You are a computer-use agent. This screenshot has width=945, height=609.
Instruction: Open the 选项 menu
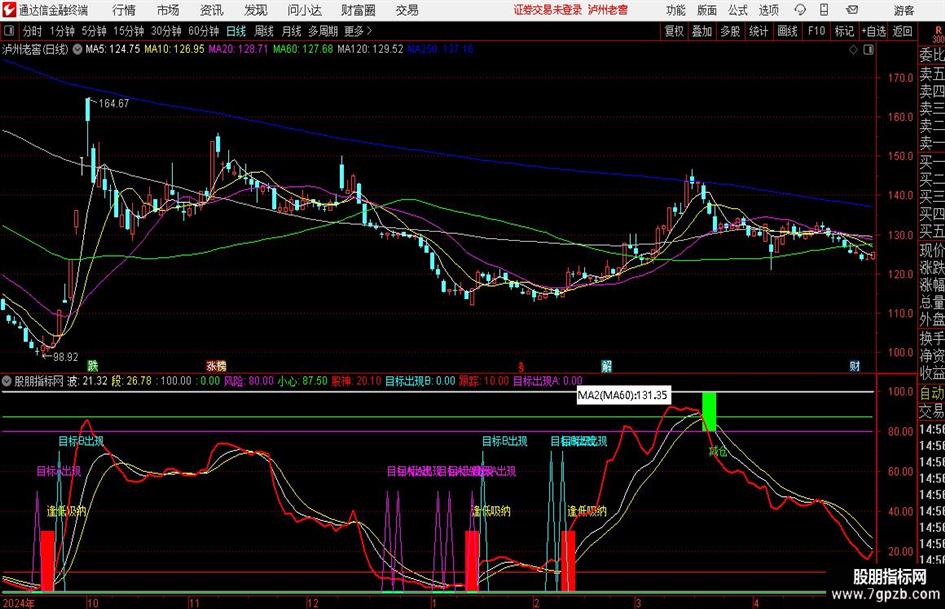point(768,10)
